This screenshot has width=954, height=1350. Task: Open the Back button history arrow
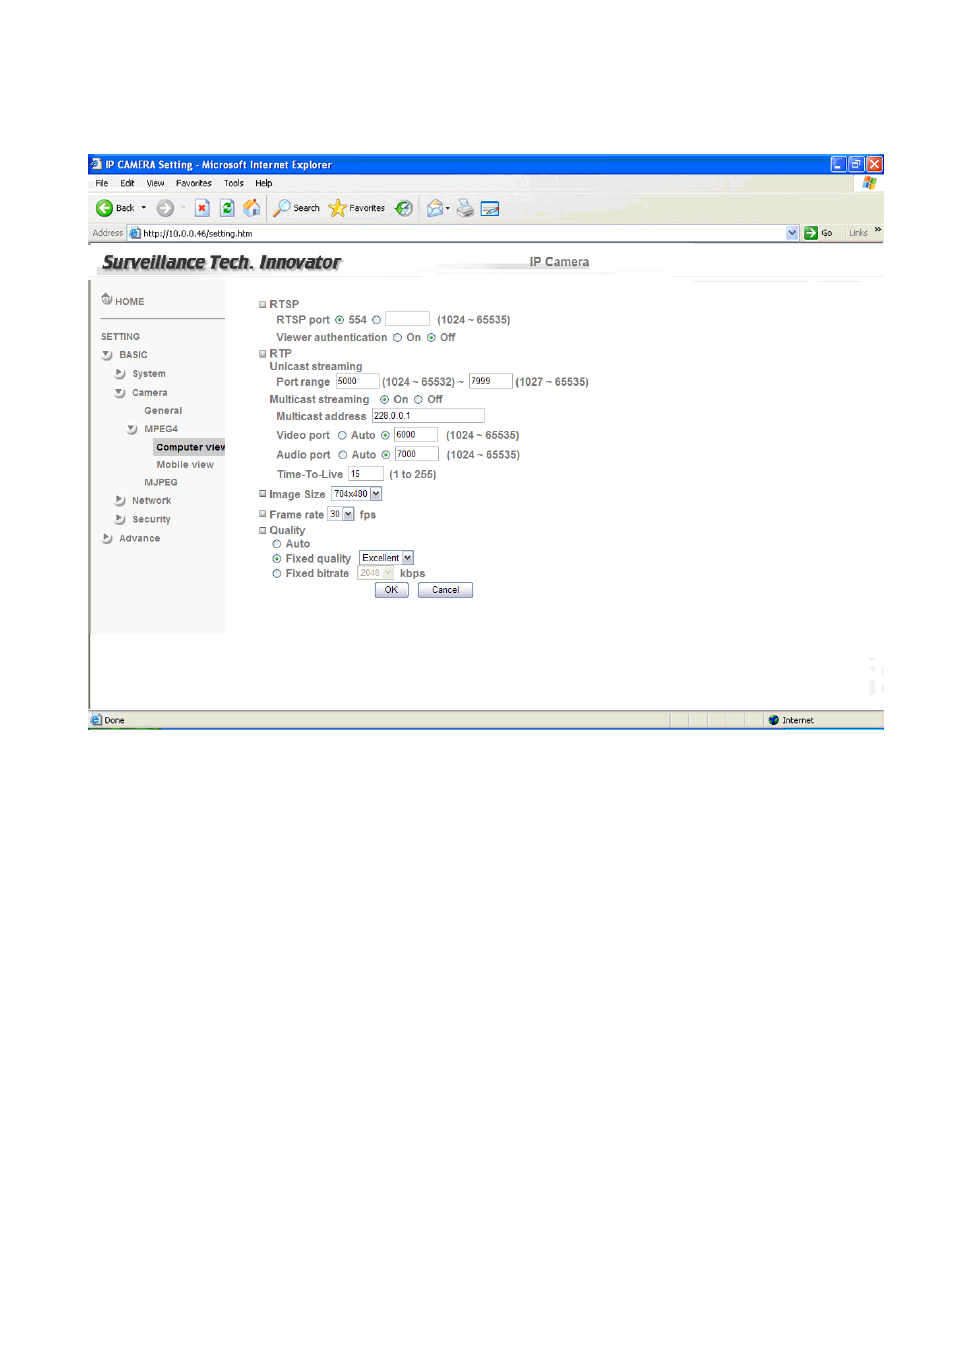click(144, 208)
